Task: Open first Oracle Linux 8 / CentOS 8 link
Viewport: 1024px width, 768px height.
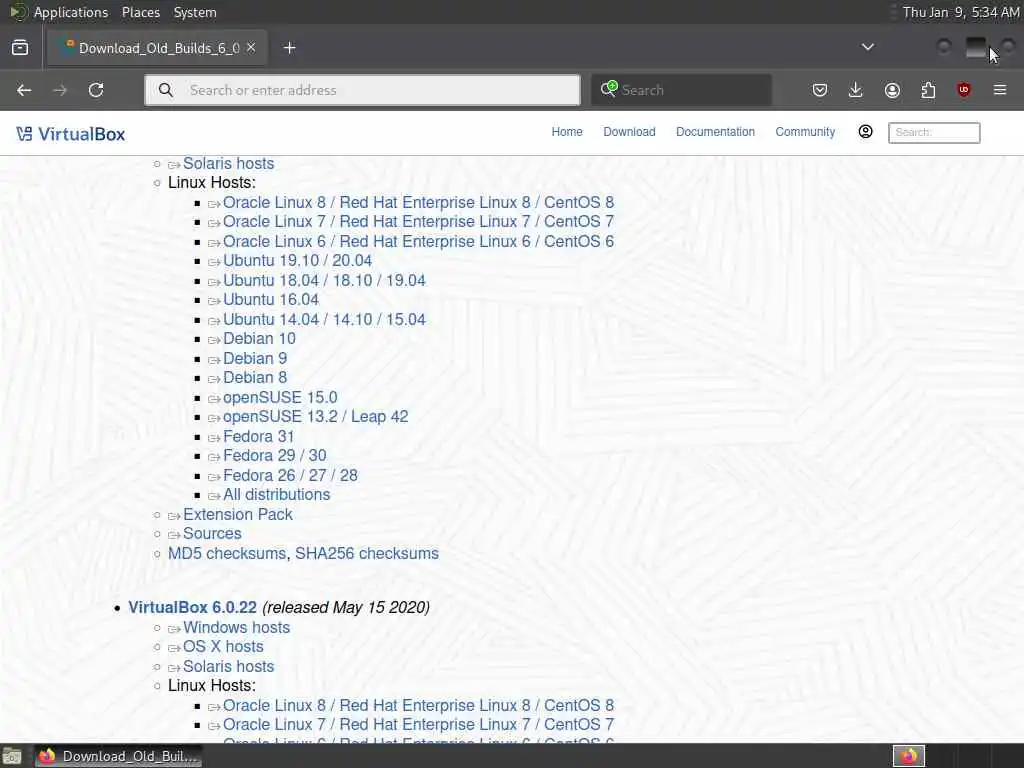Action: 418,202
